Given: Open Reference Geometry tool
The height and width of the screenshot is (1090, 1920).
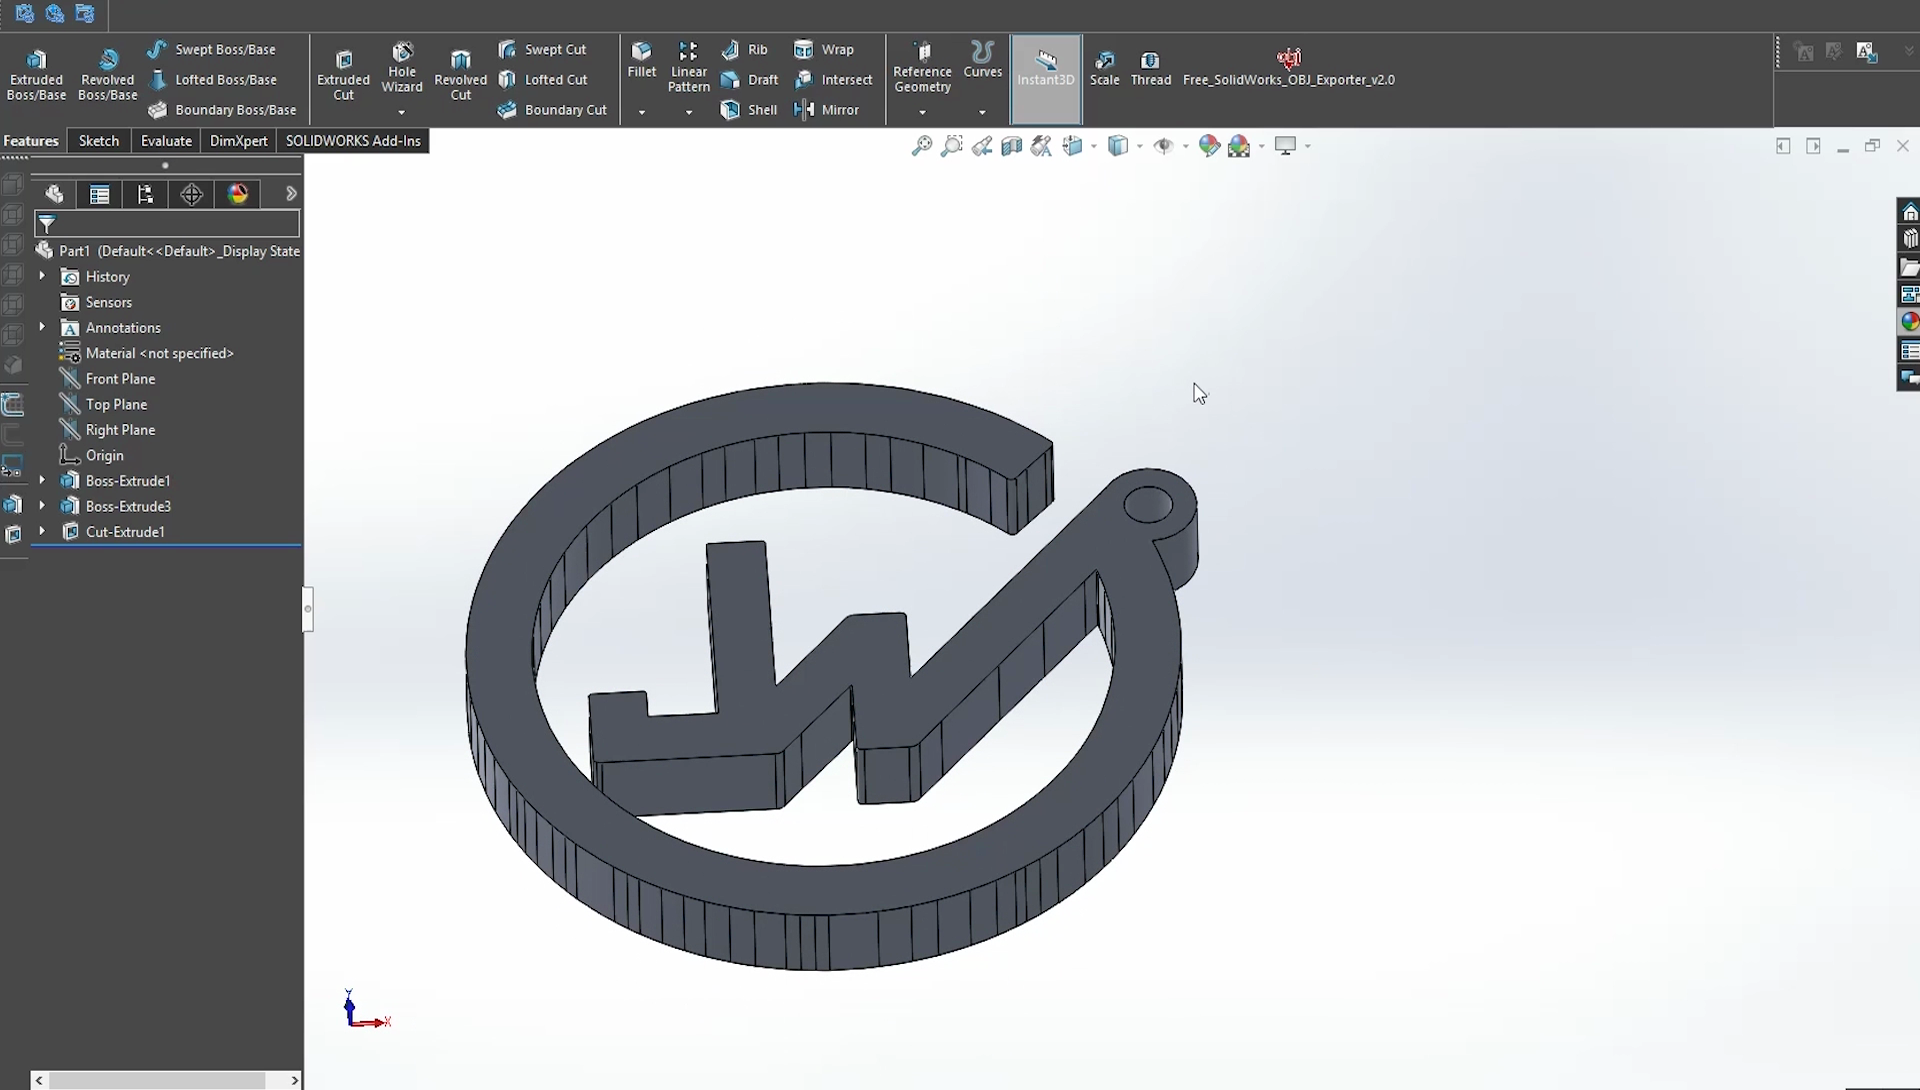Looking at the screenshot, I should point(922,68).
